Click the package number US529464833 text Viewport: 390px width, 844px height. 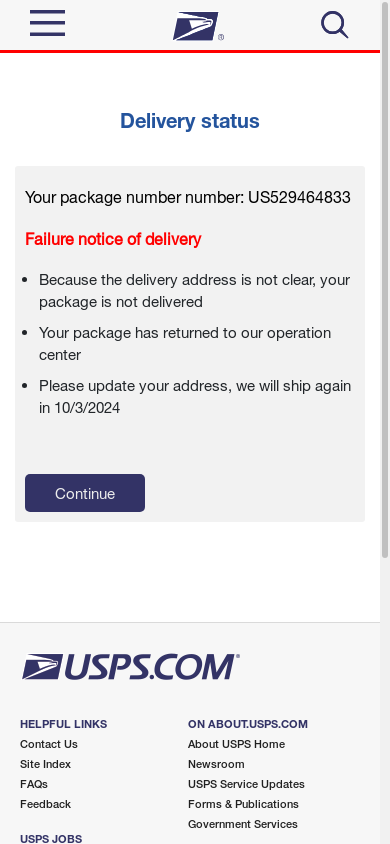(x=299, y=198)
